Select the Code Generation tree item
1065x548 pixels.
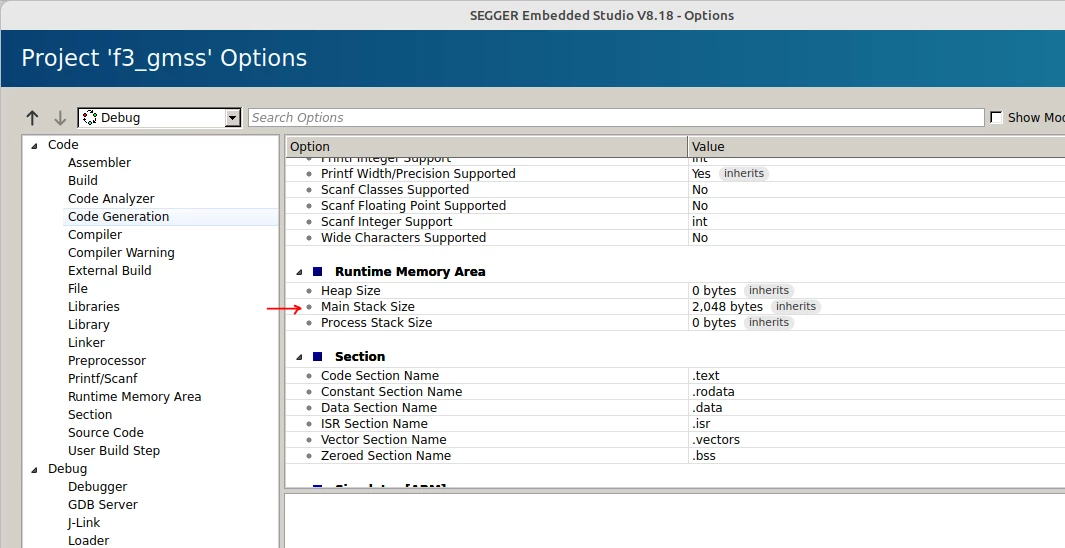pyautogui.click(x=118, y=217)
